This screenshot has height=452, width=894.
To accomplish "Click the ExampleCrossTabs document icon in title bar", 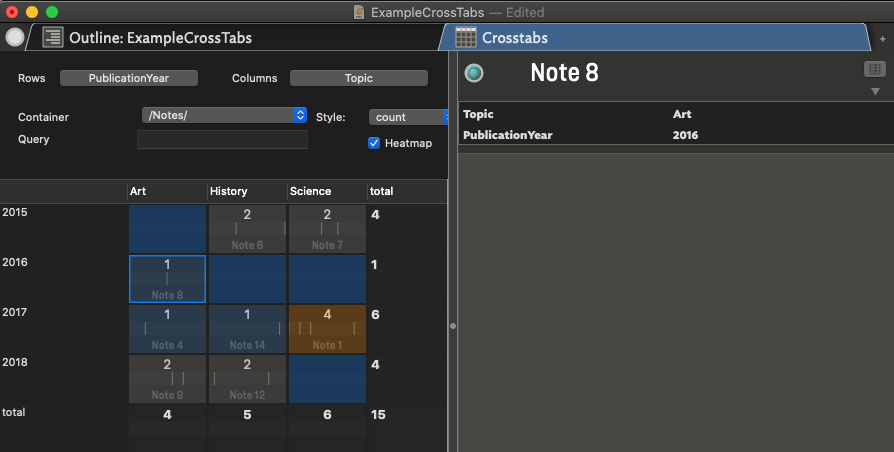I will [360, 12].
